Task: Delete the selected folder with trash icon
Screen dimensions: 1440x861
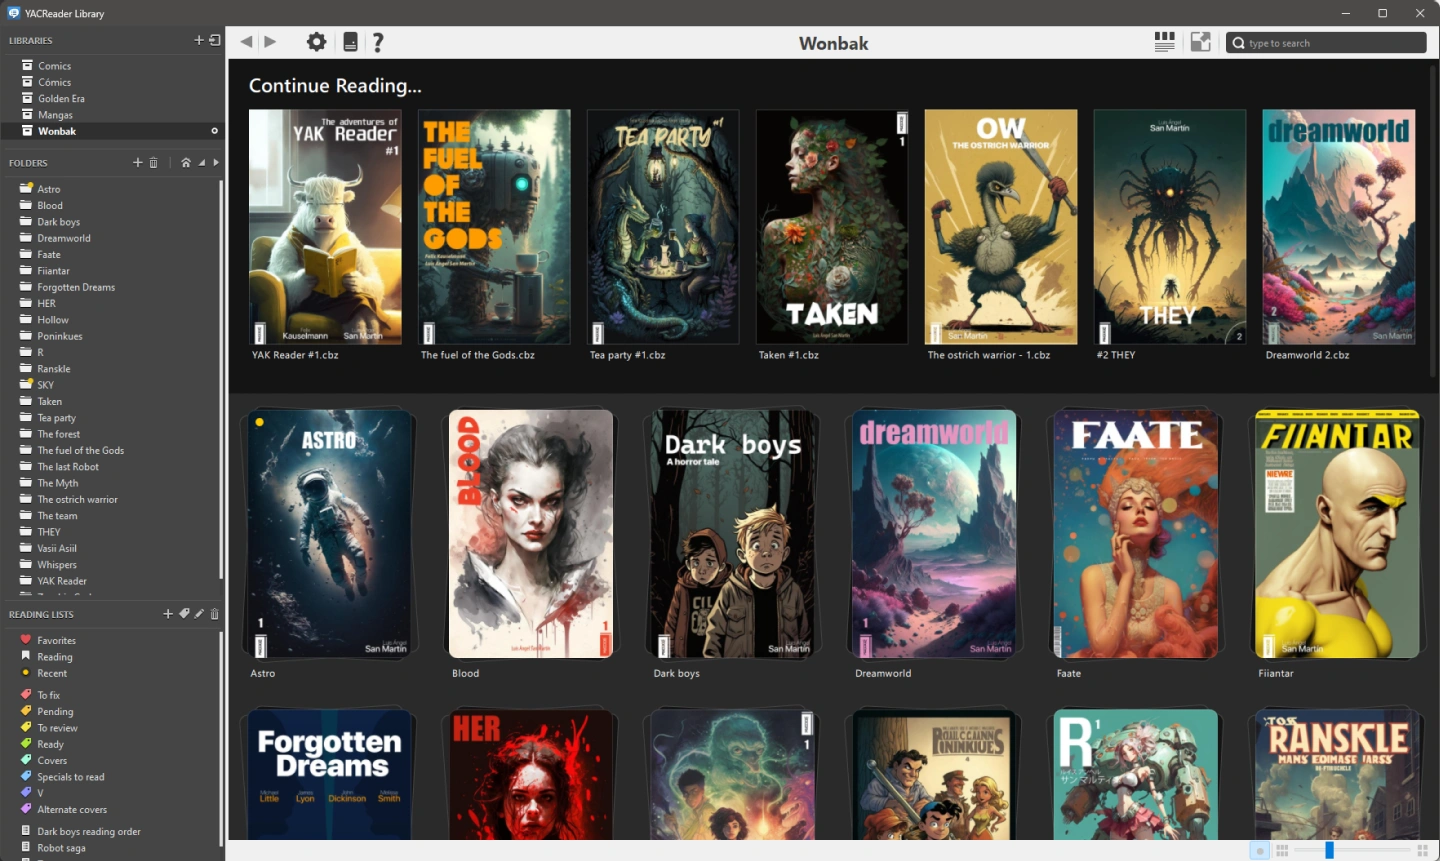Action: (x=153, y=163)
